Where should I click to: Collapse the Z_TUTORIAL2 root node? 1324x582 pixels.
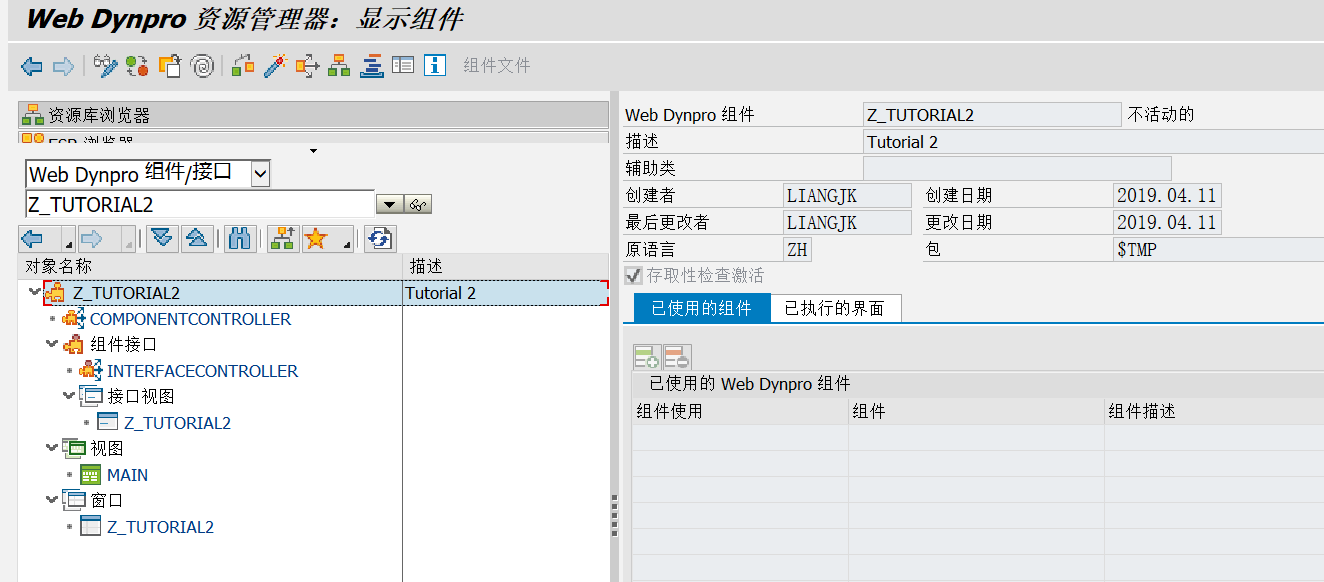(35, 293)
